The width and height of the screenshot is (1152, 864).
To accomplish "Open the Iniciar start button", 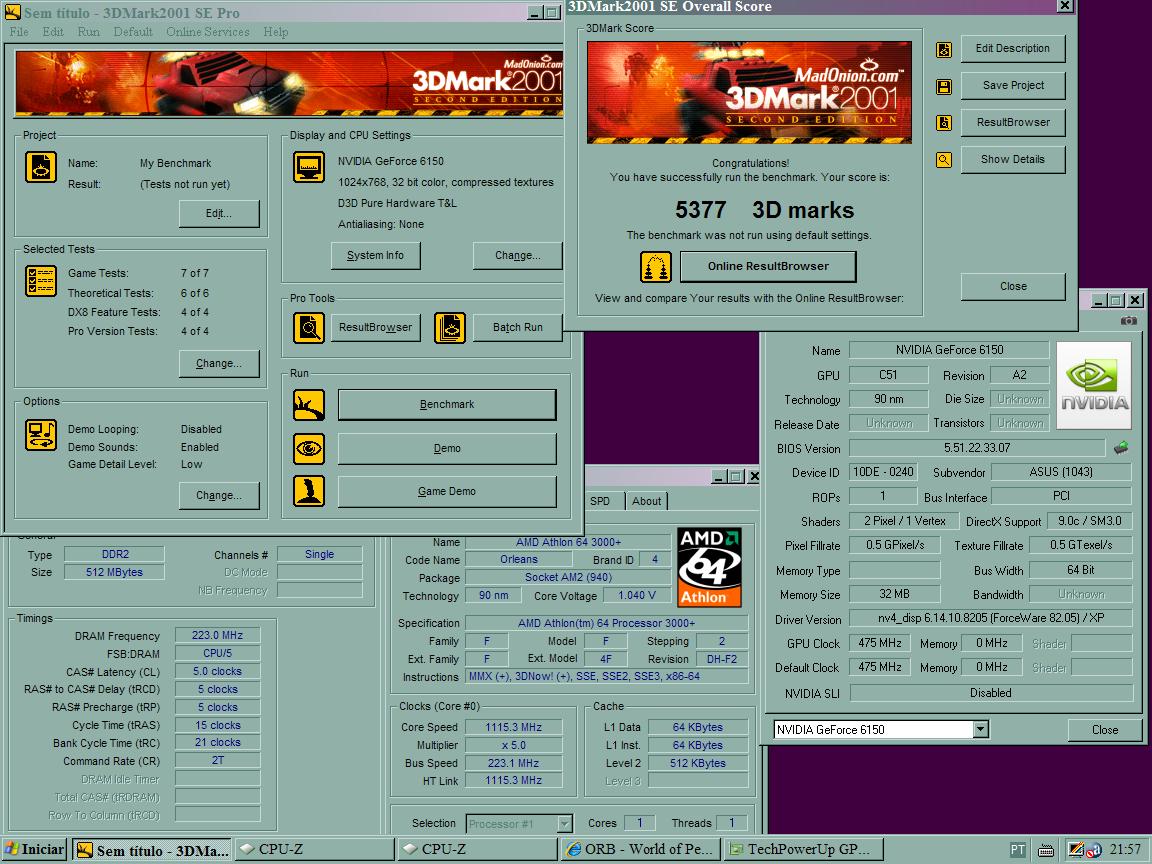I will (x=35, y=850).
